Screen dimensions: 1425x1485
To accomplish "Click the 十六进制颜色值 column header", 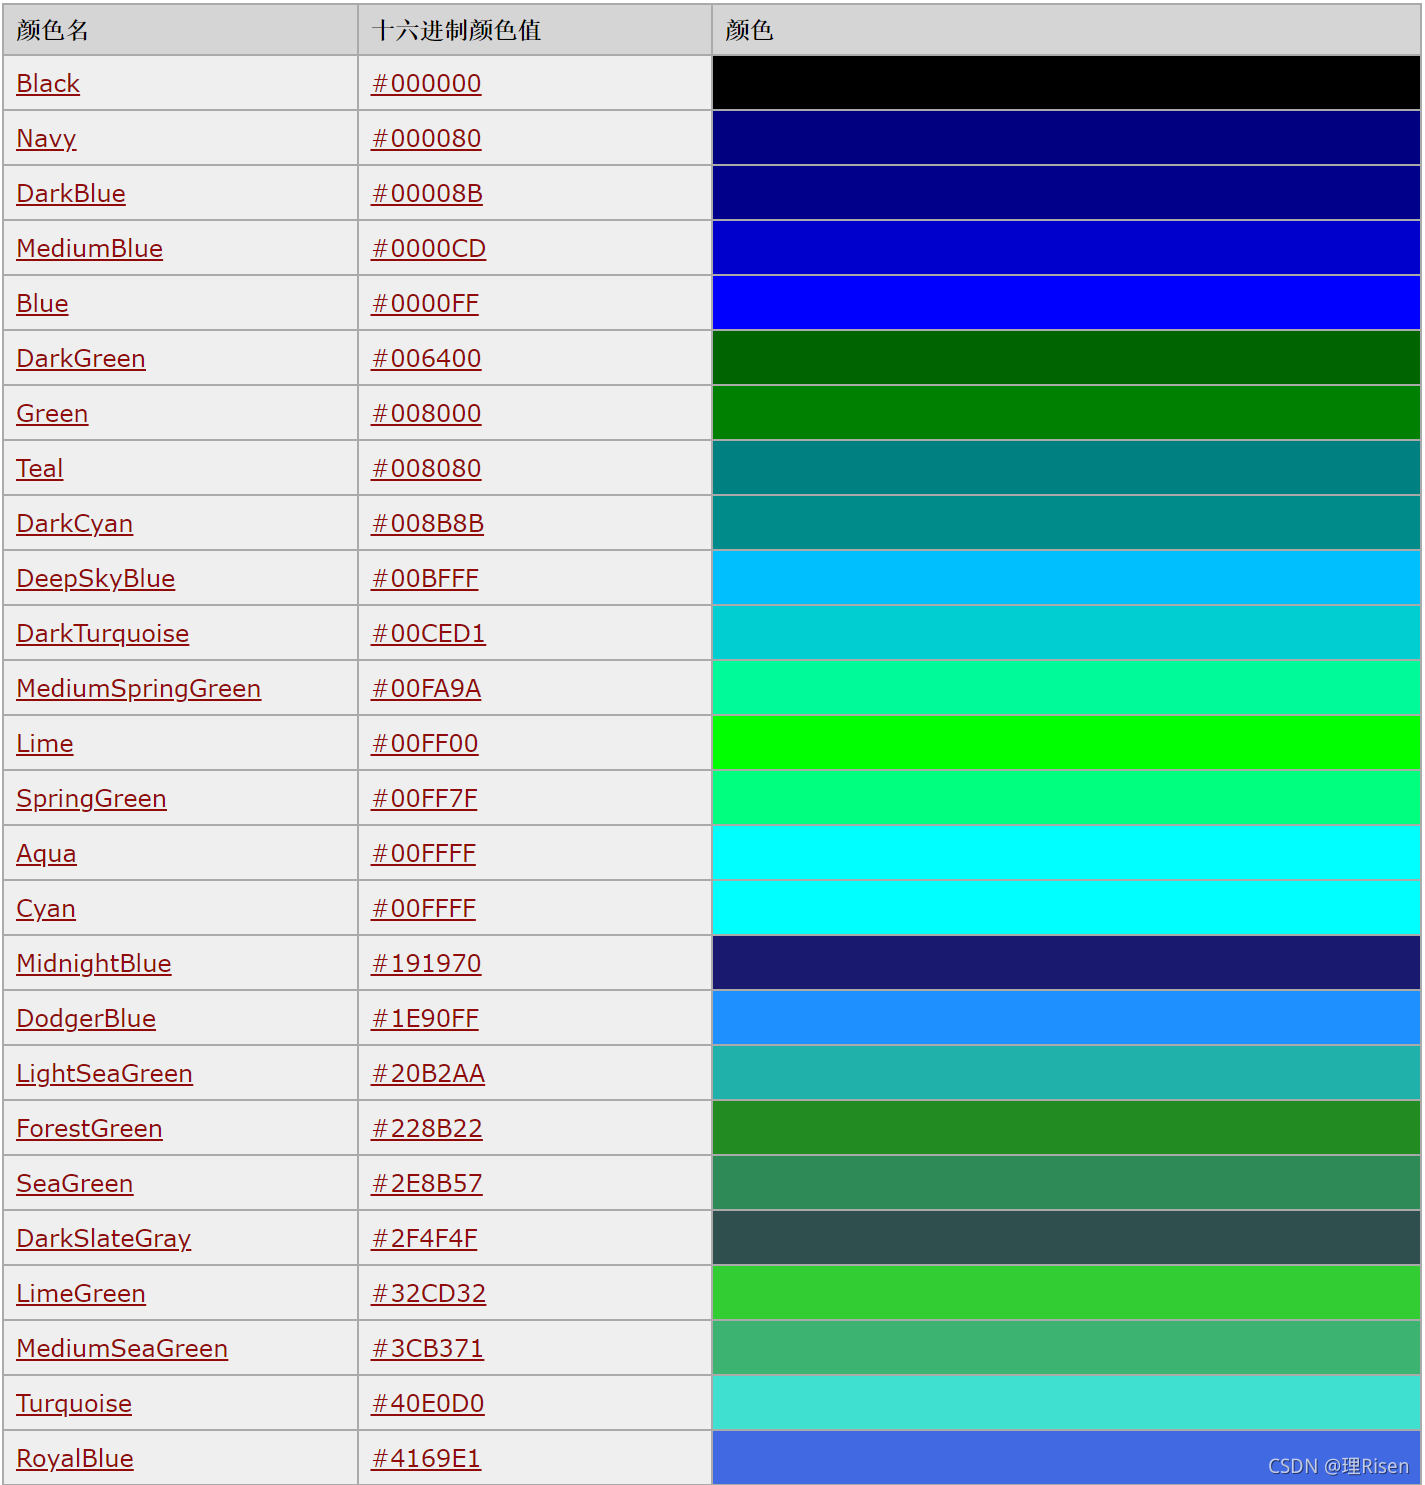I will click(534, 30).
